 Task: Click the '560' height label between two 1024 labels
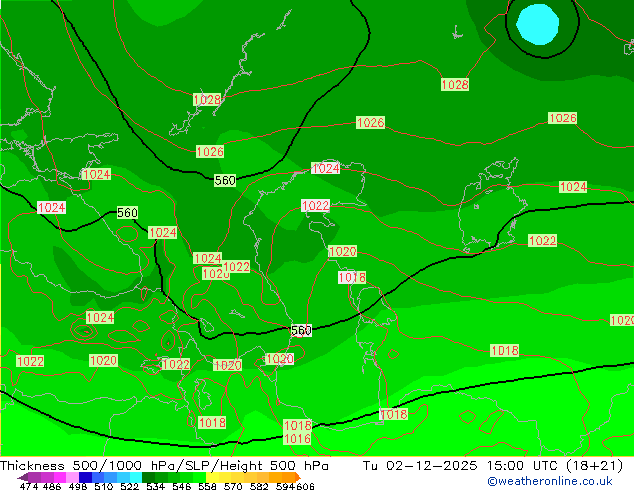[x=127, y=212]
